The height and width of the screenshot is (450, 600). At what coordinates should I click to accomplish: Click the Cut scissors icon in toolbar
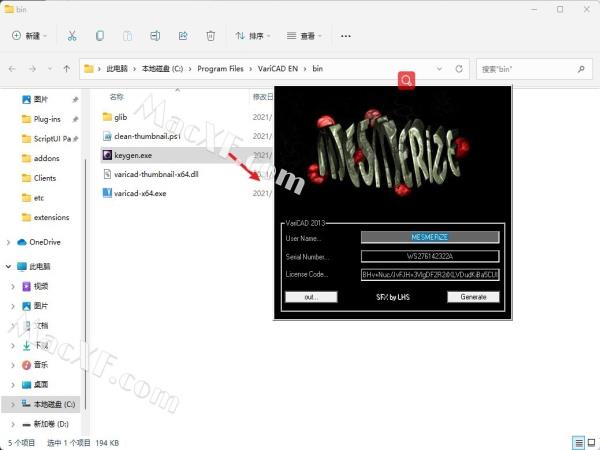[72, 36]
